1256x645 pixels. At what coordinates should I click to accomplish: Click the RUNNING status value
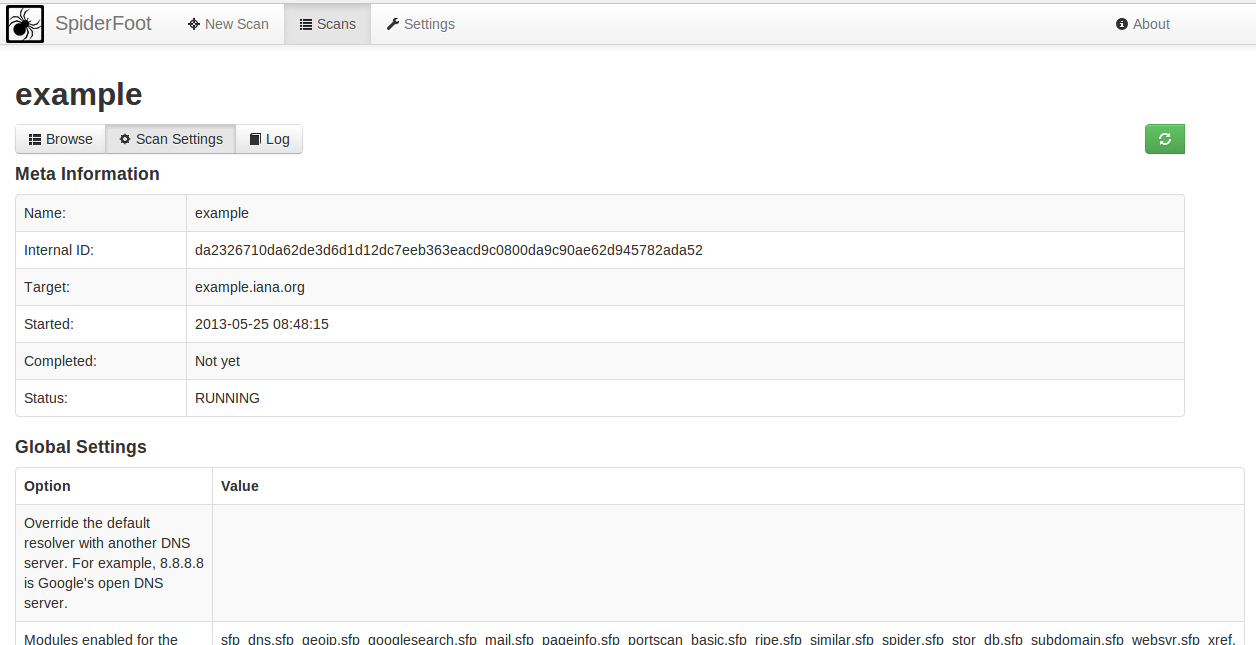(227, 398)
